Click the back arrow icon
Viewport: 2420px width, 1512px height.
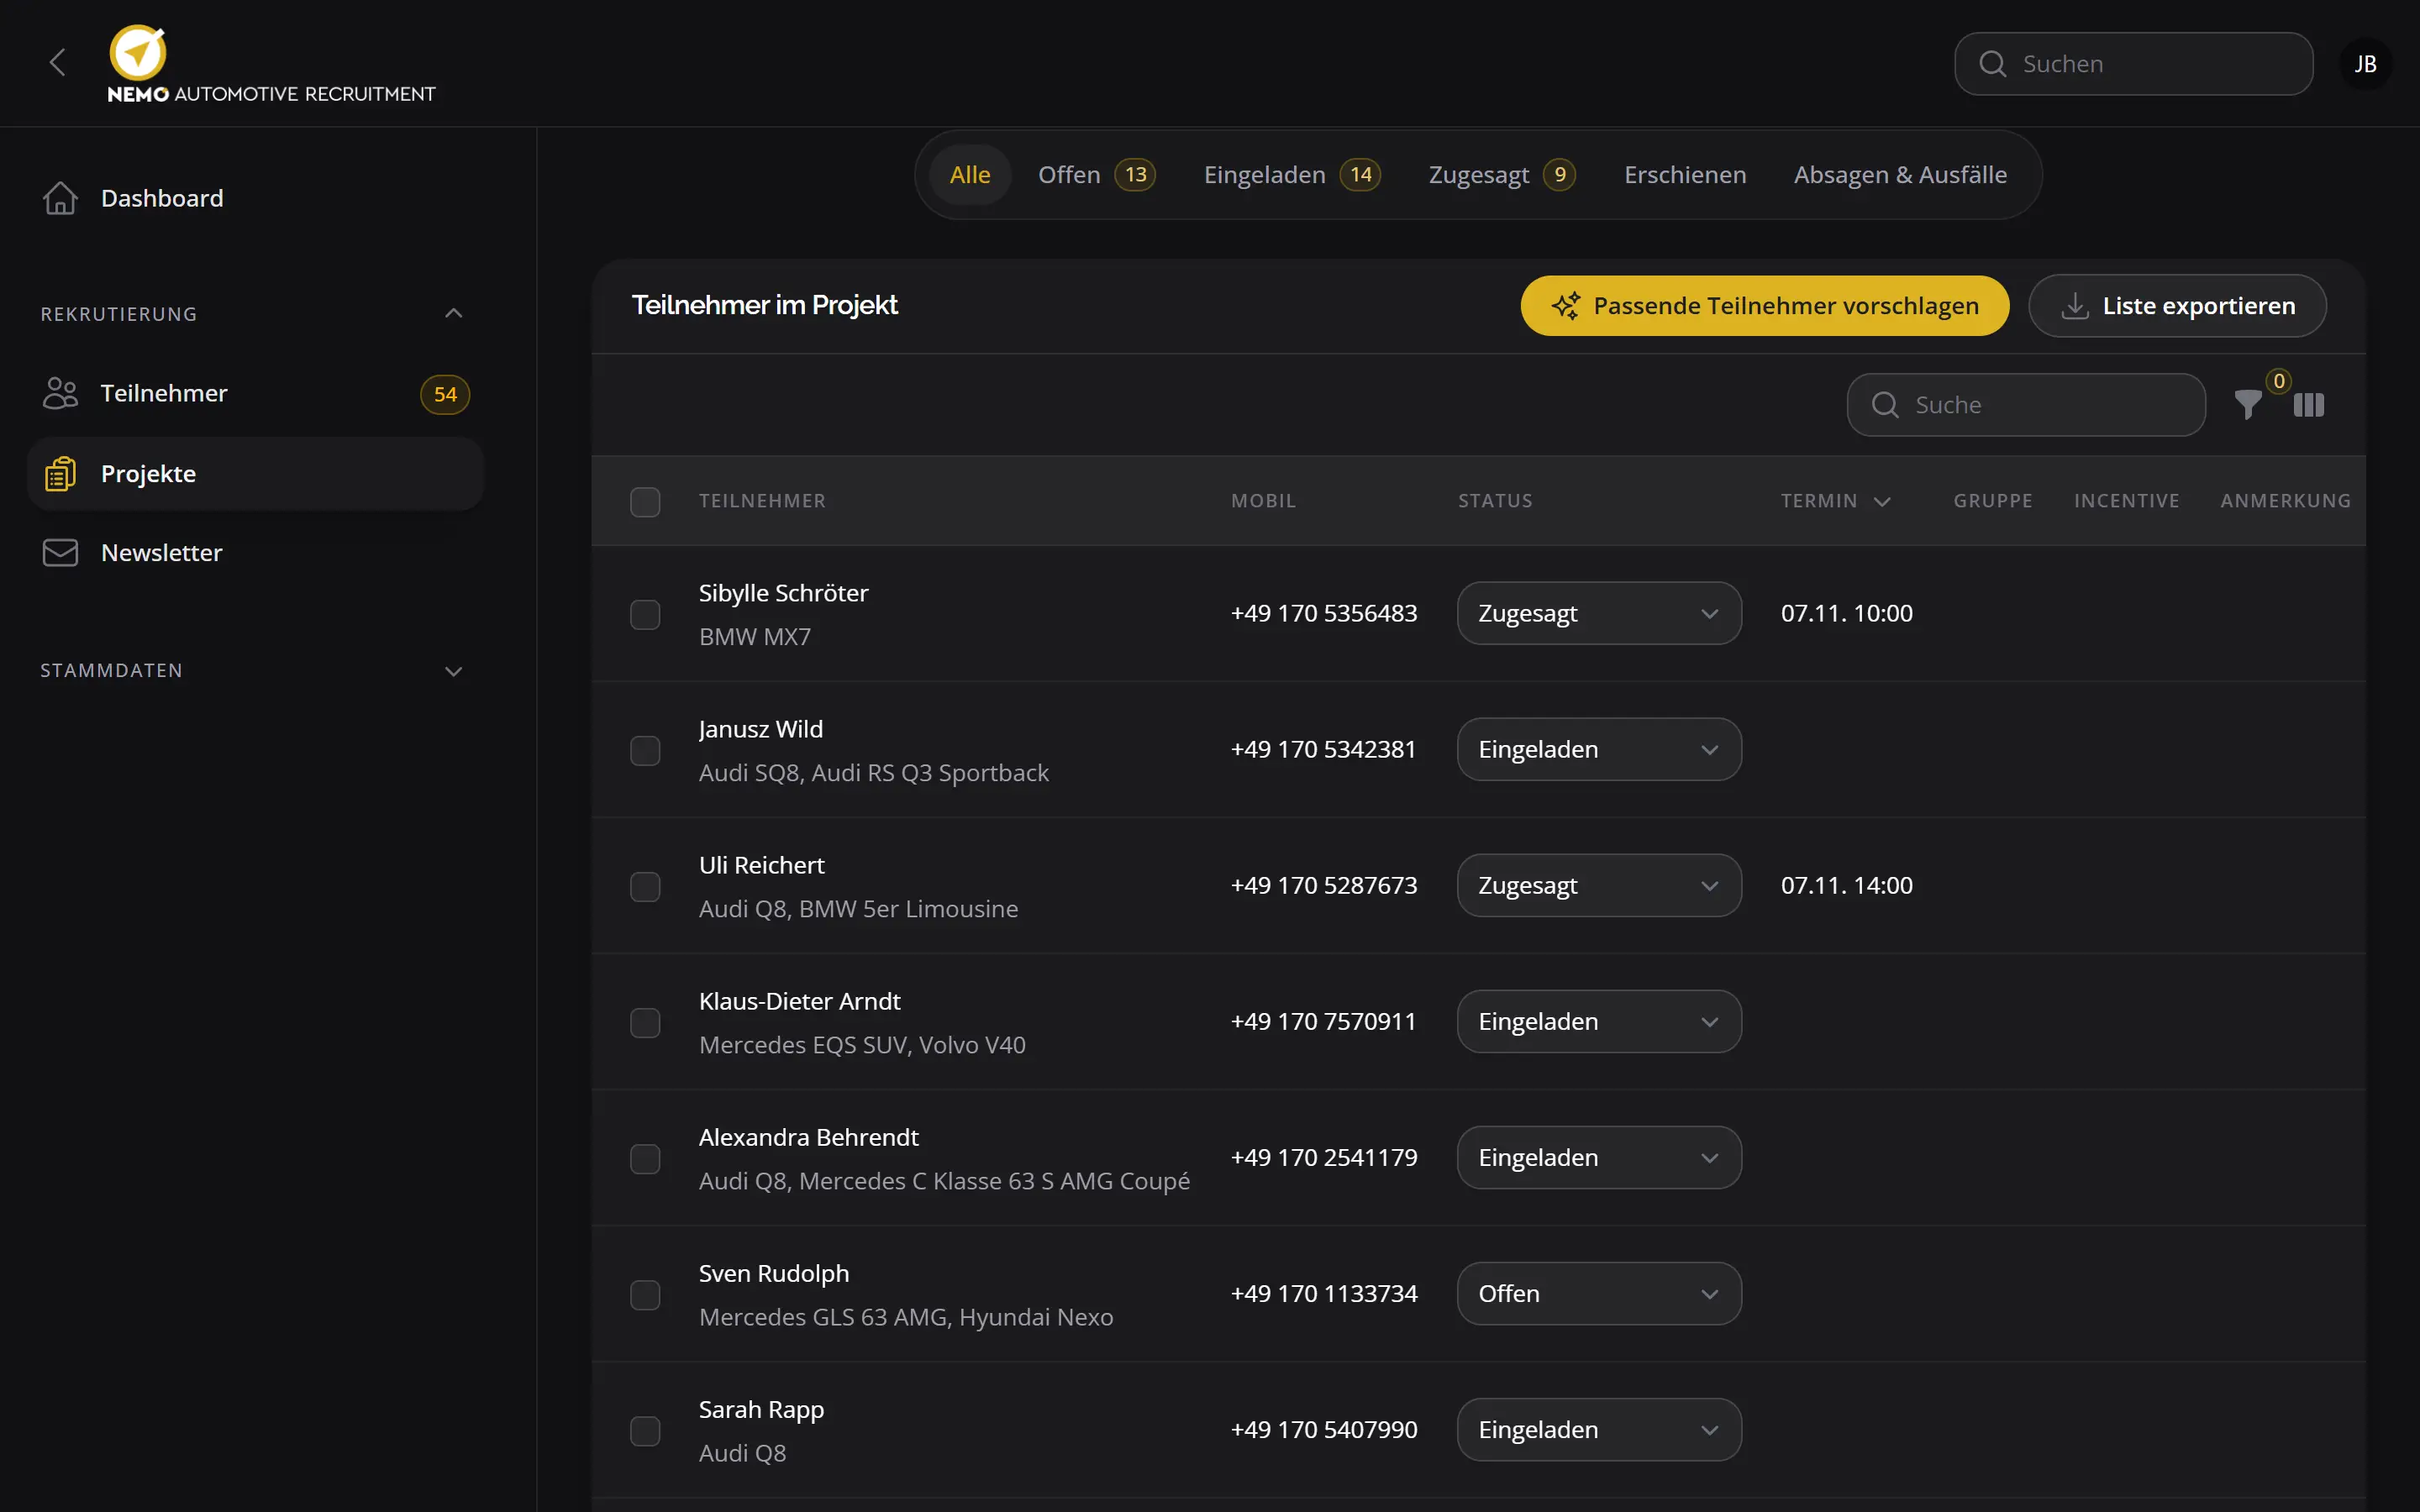click(58, 63)
